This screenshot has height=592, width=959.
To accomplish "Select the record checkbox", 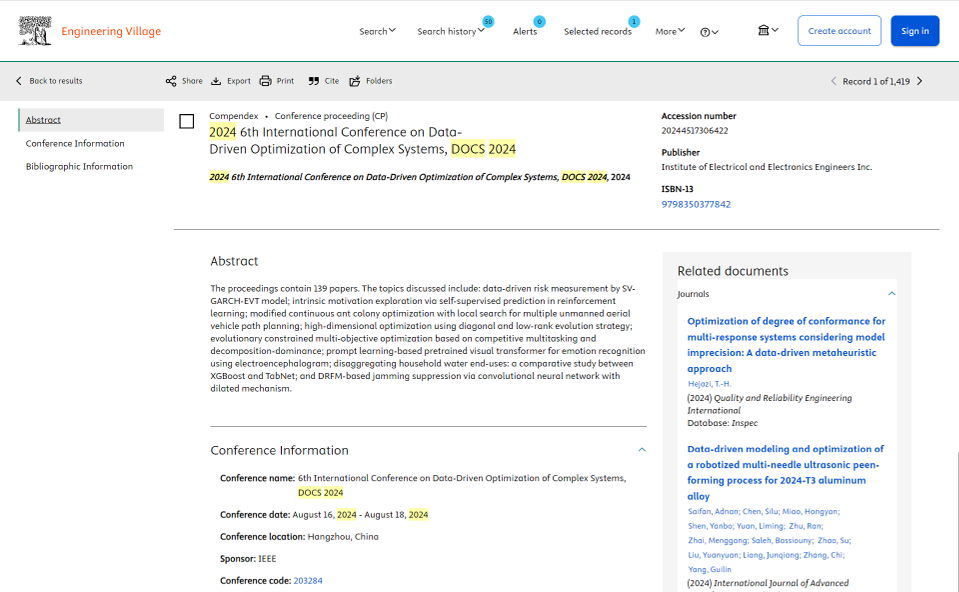I will click(187, 122).
